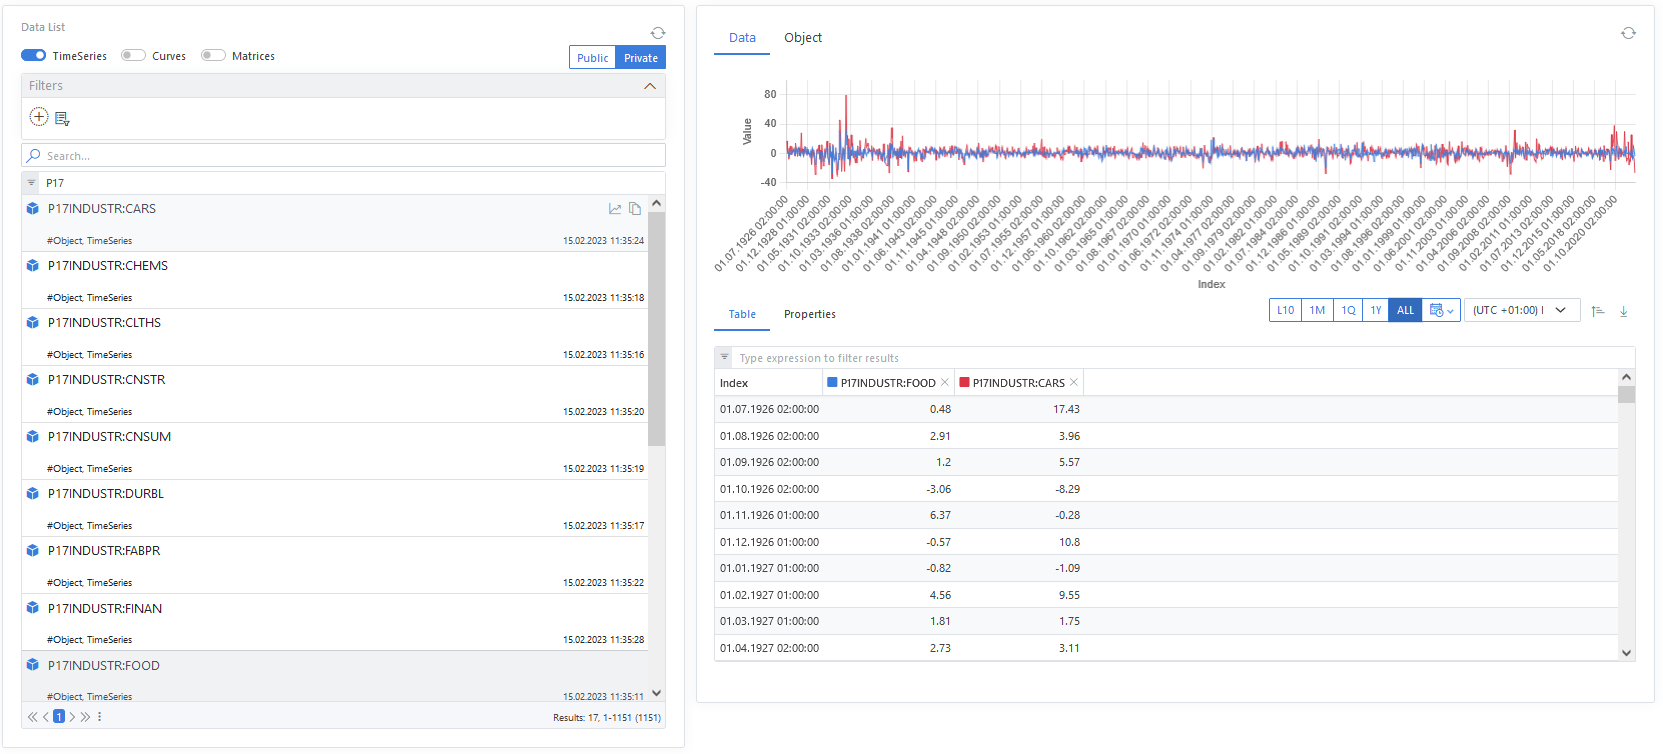Image resolution: width=1663 pixels, height=754 pixels.
Task: Refresh the Data List panel
Action: [658, 33]
